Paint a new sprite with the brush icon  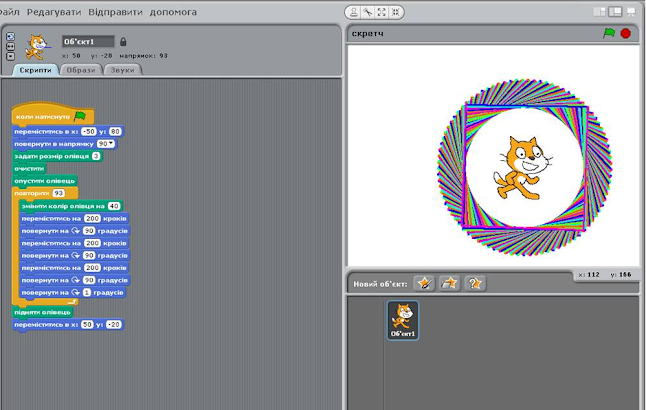(424, 283)
